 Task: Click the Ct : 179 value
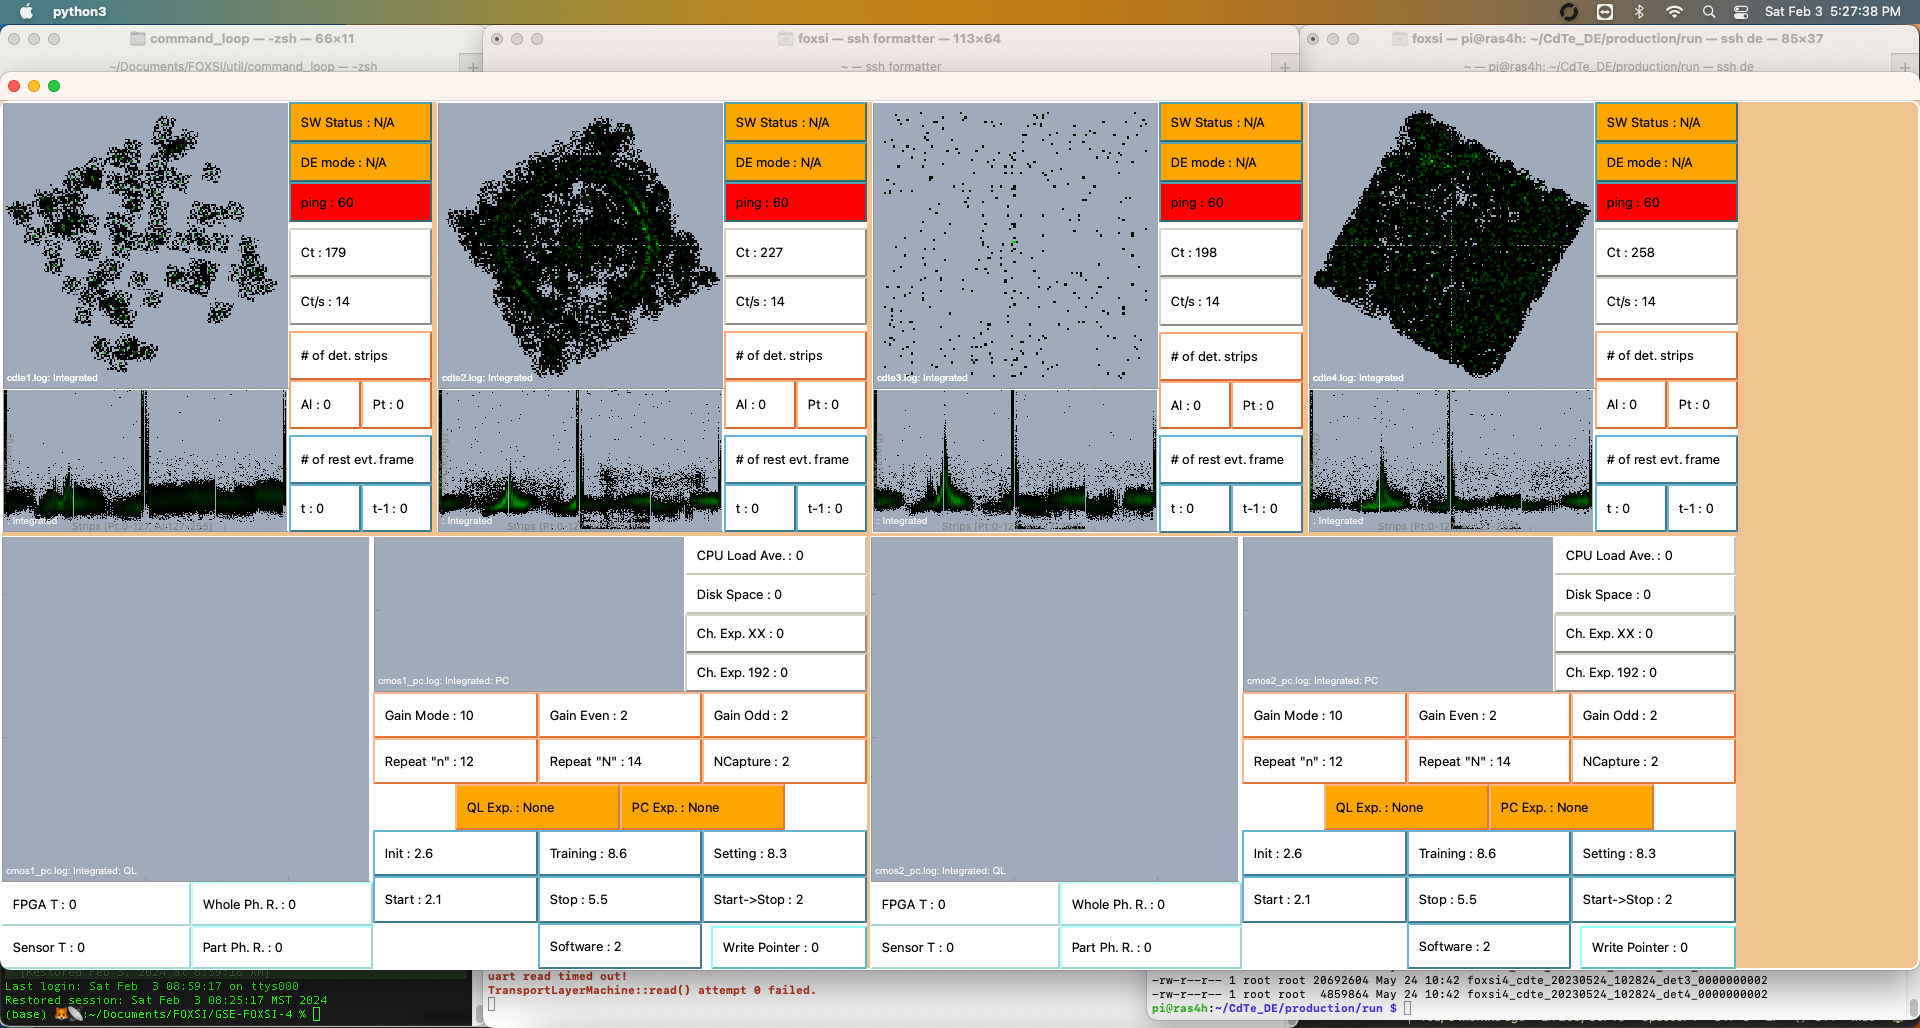click(x=360, y=252)
